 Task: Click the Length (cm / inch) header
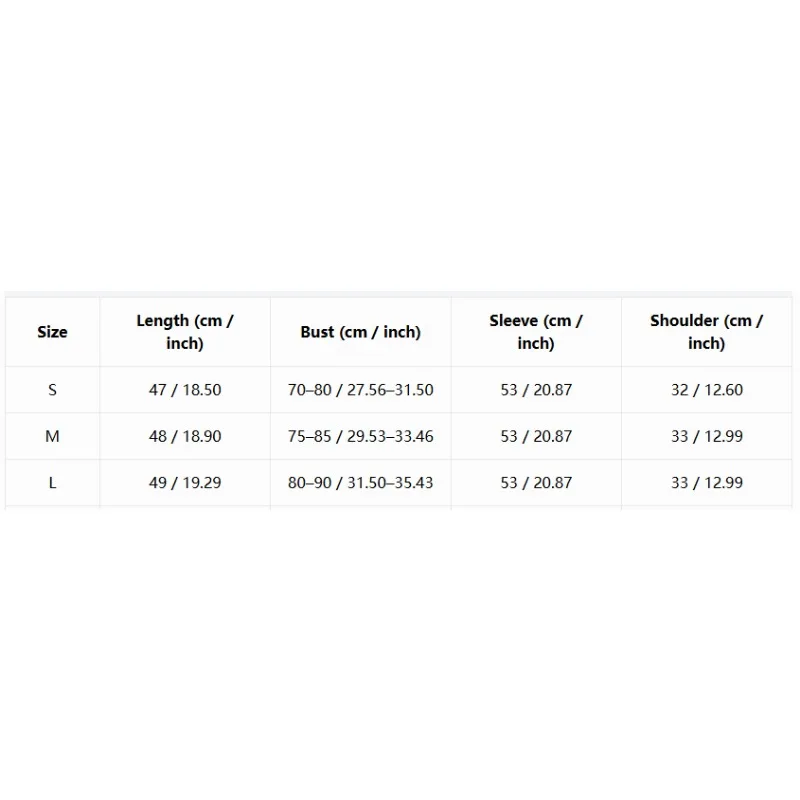[x=185, y=332]
